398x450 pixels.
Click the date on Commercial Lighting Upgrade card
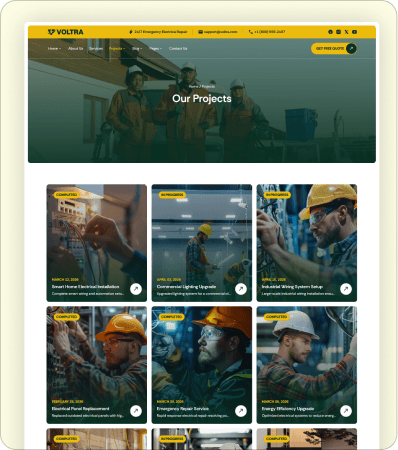coord(169,280)
